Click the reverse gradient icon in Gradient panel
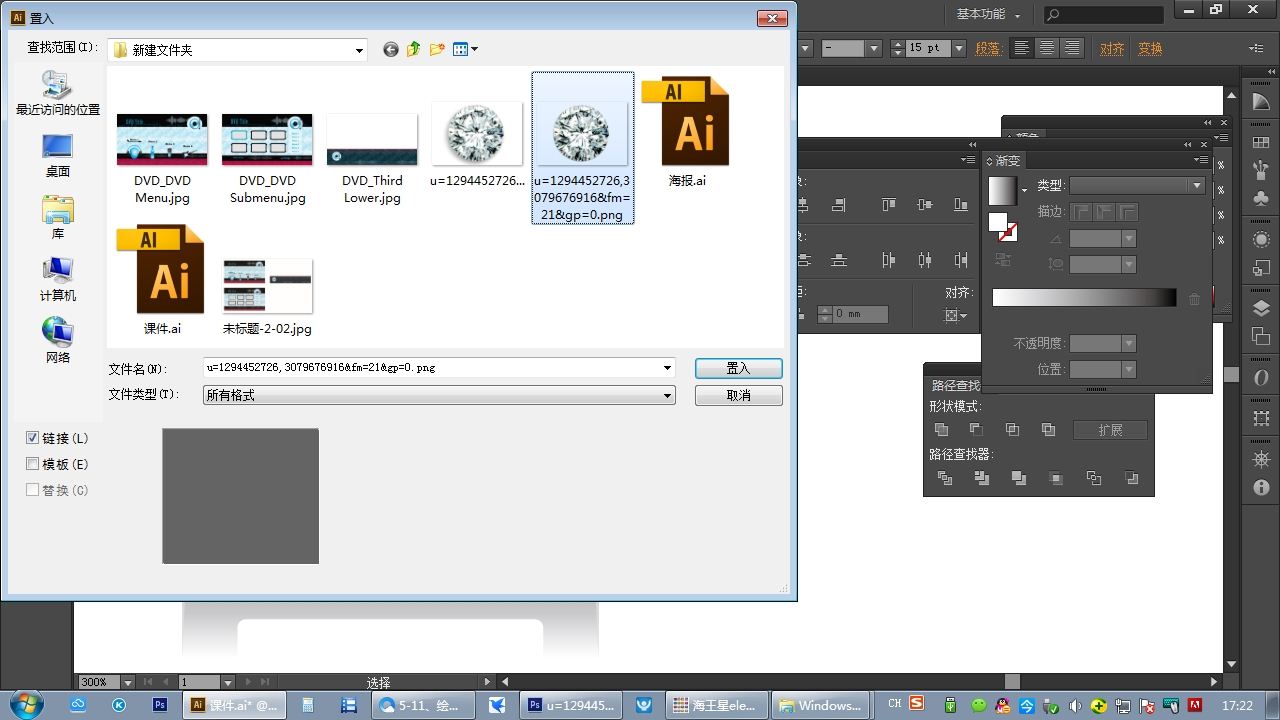This screenshot has height=720, width=1280. pyautogui.click(x=1003, y=260)
